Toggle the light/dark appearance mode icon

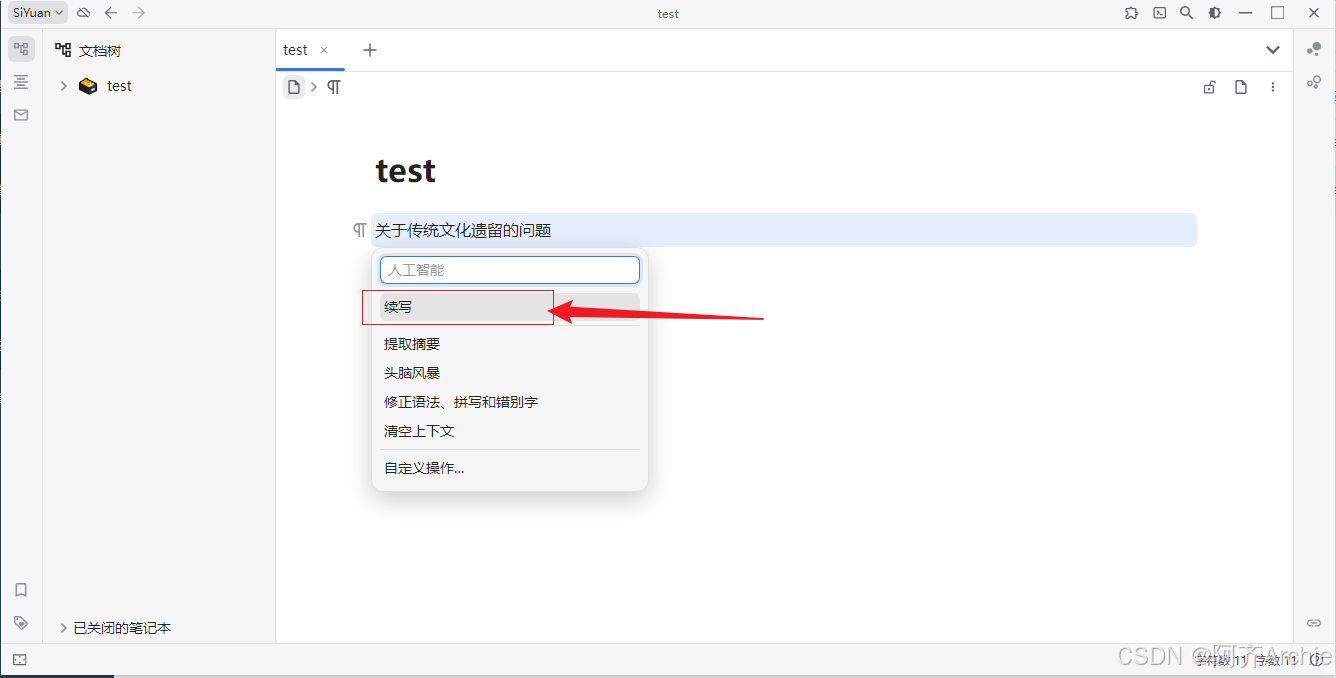tap(1214, 13)
